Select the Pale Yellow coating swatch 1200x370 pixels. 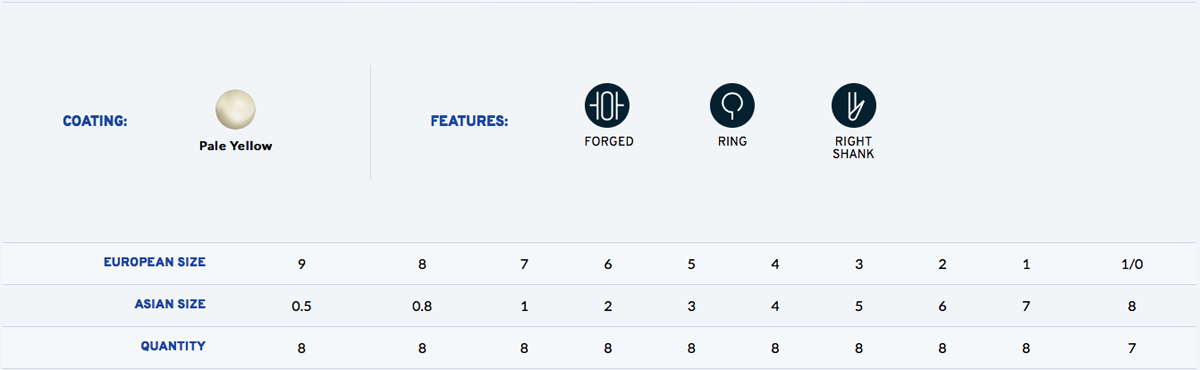pyautogui.click(x=236, y=109)
